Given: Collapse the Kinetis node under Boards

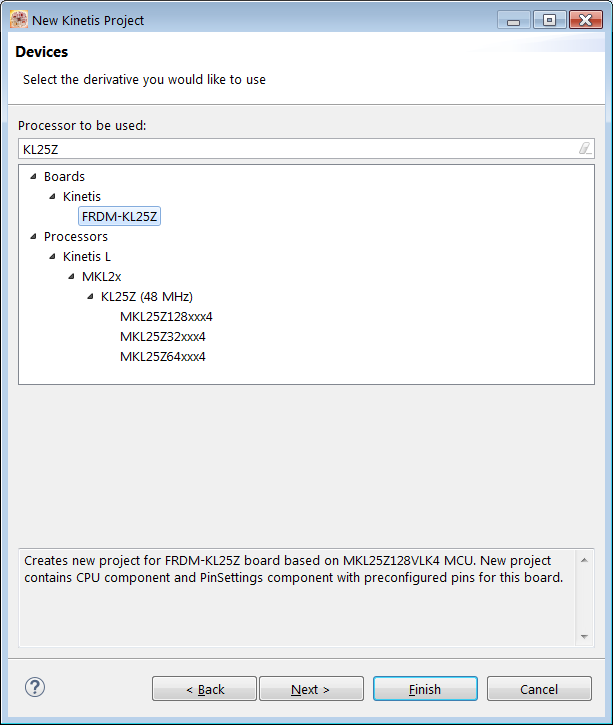Looking at the screenshot, I should point(53,197).
